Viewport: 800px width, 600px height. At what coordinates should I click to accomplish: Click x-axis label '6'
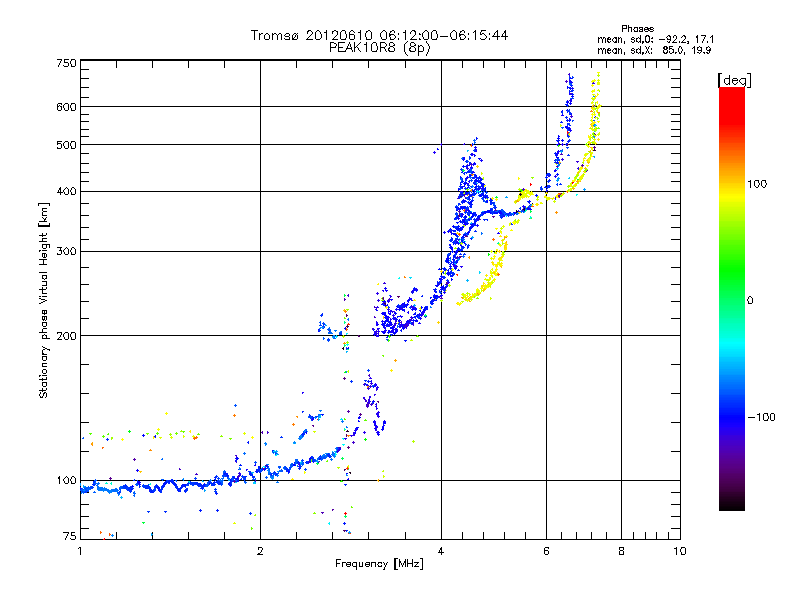tap(546, 552)
